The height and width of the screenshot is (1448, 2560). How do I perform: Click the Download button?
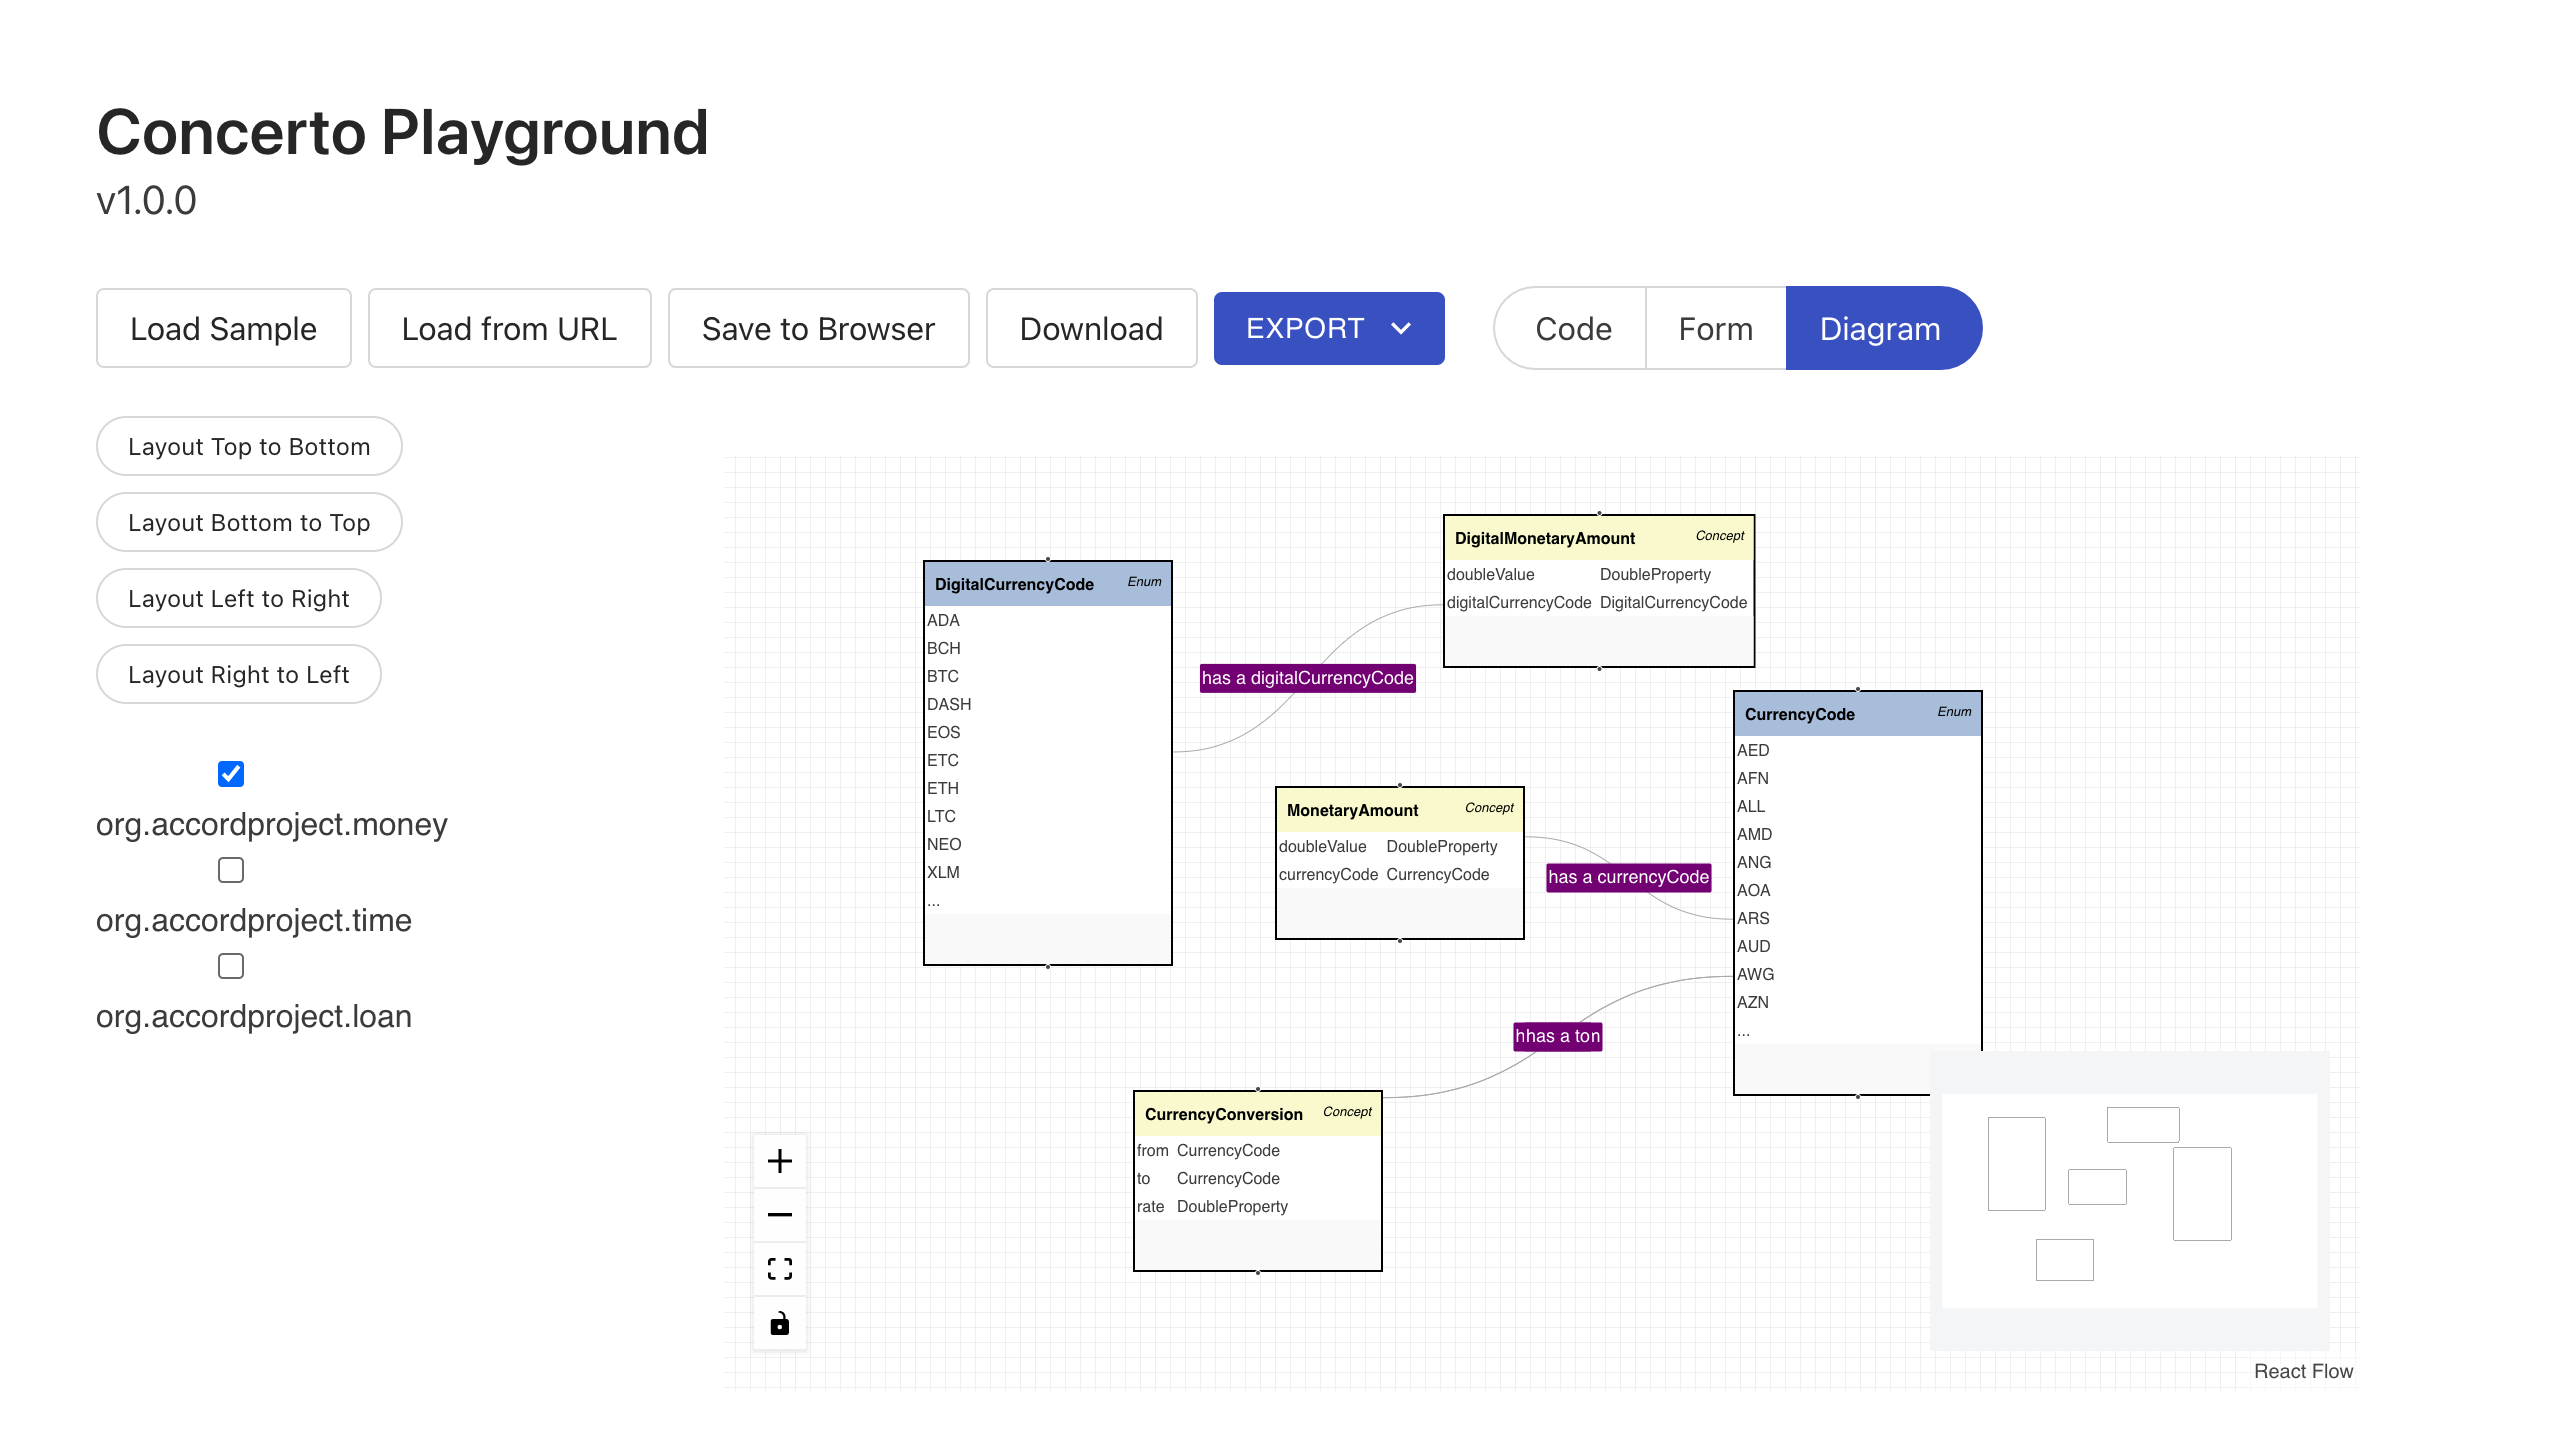1092,328
